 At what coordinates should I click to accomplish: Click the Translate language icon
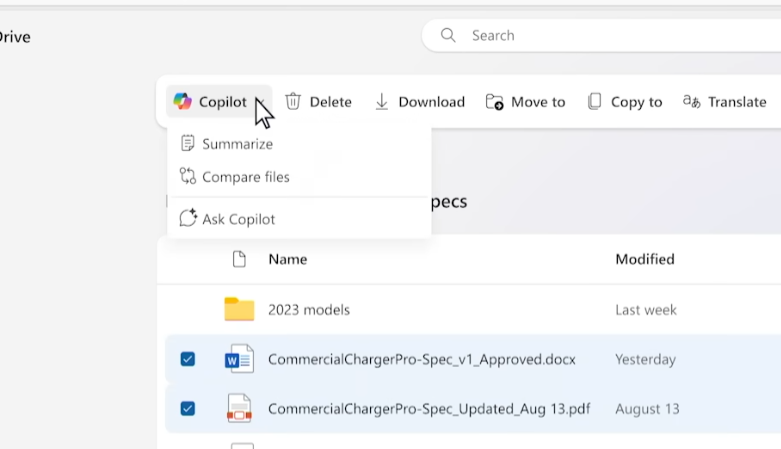(691, 101)
